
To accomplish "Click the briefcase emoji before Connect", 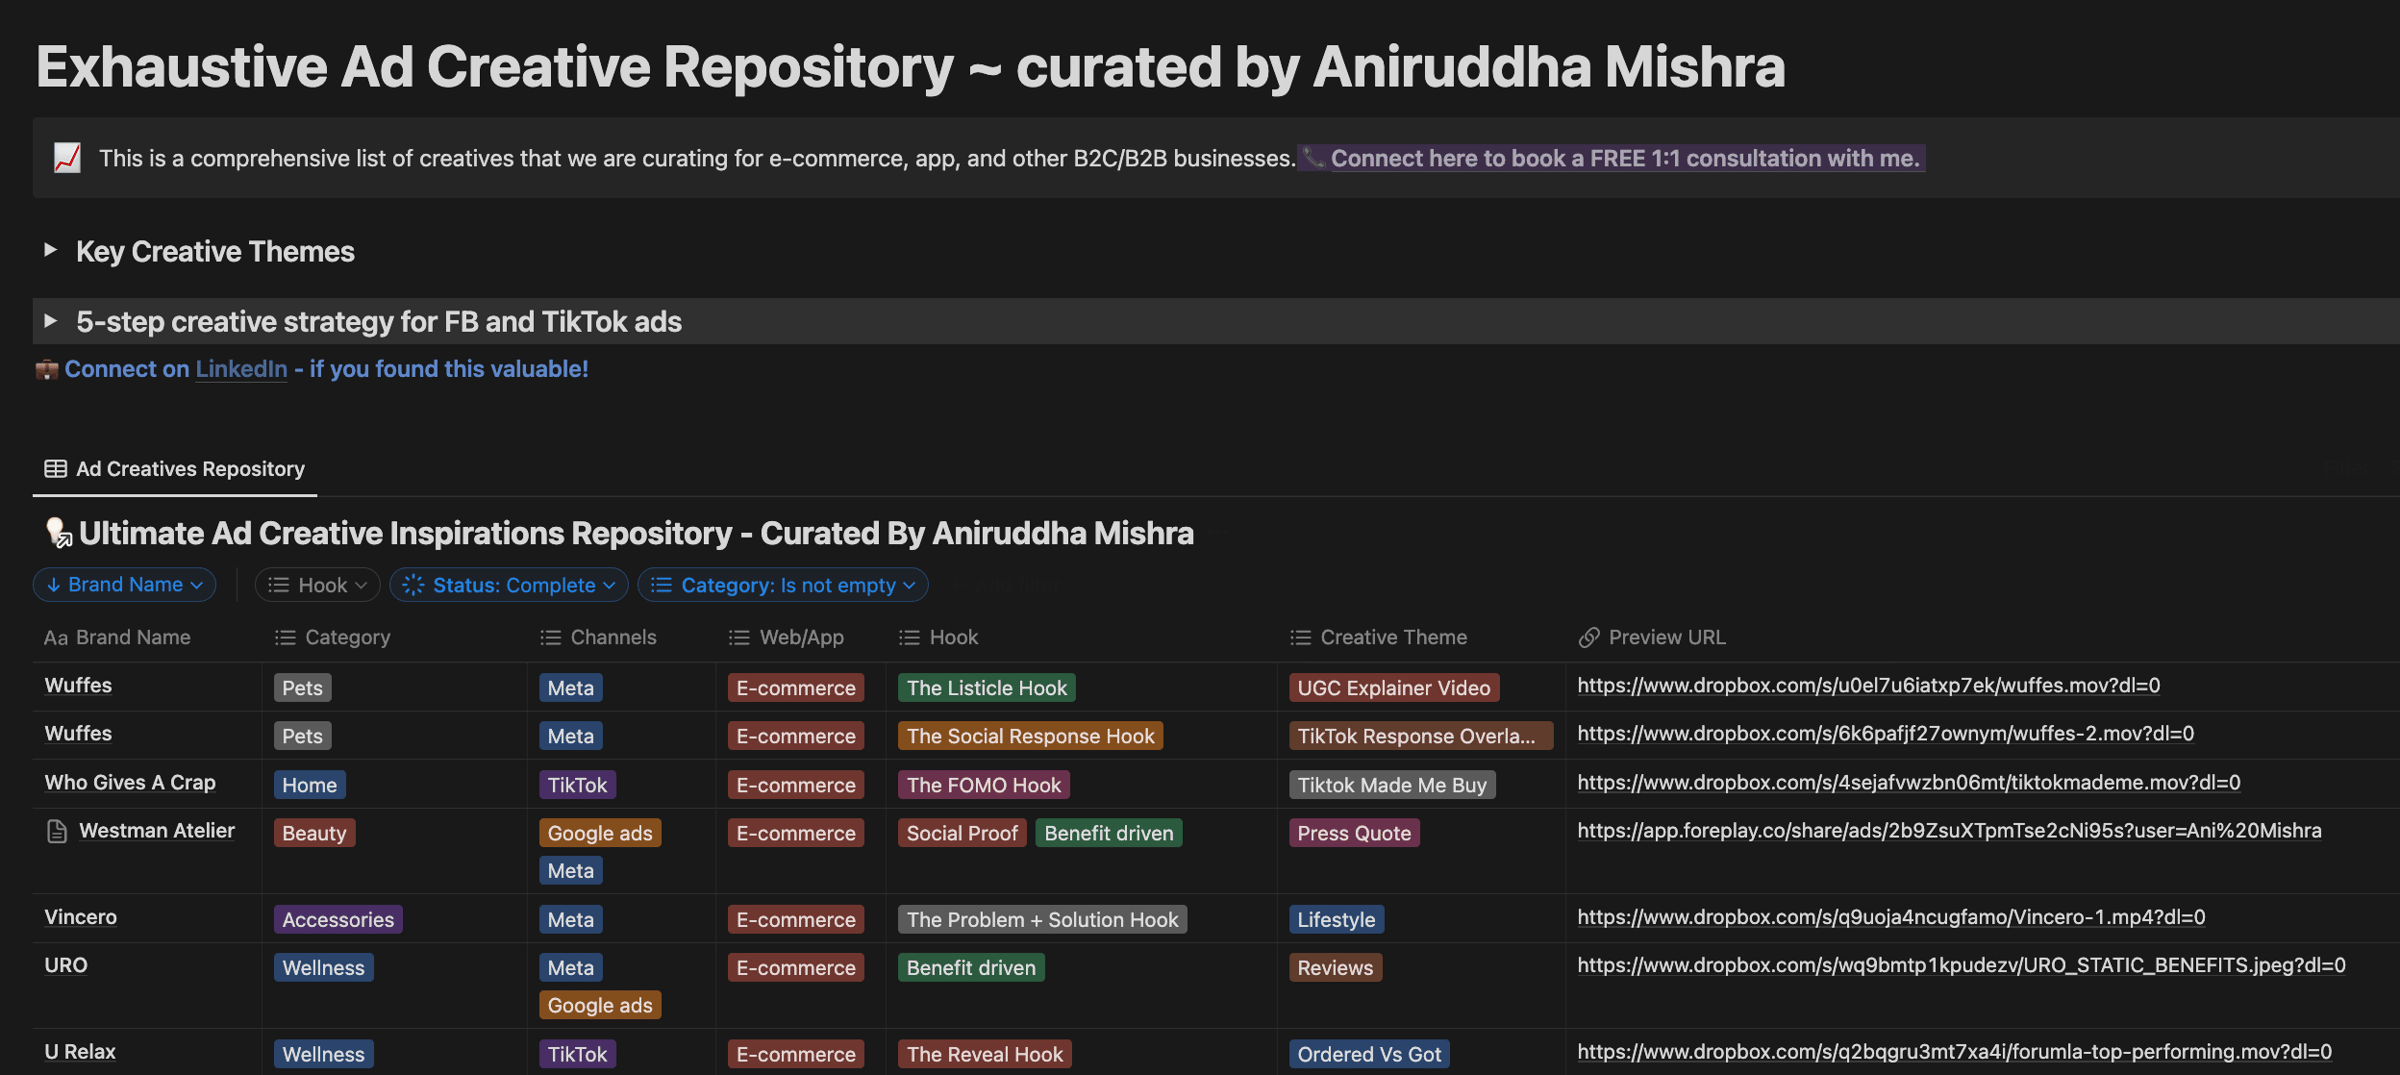I will [x=46, y=370].
